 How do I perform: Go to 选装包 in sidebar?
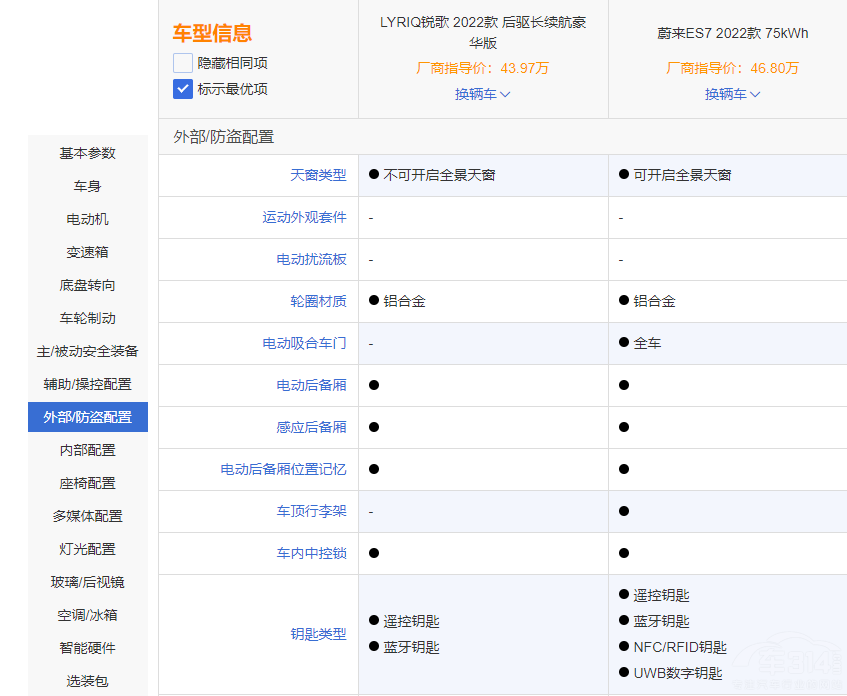[88, 681]
